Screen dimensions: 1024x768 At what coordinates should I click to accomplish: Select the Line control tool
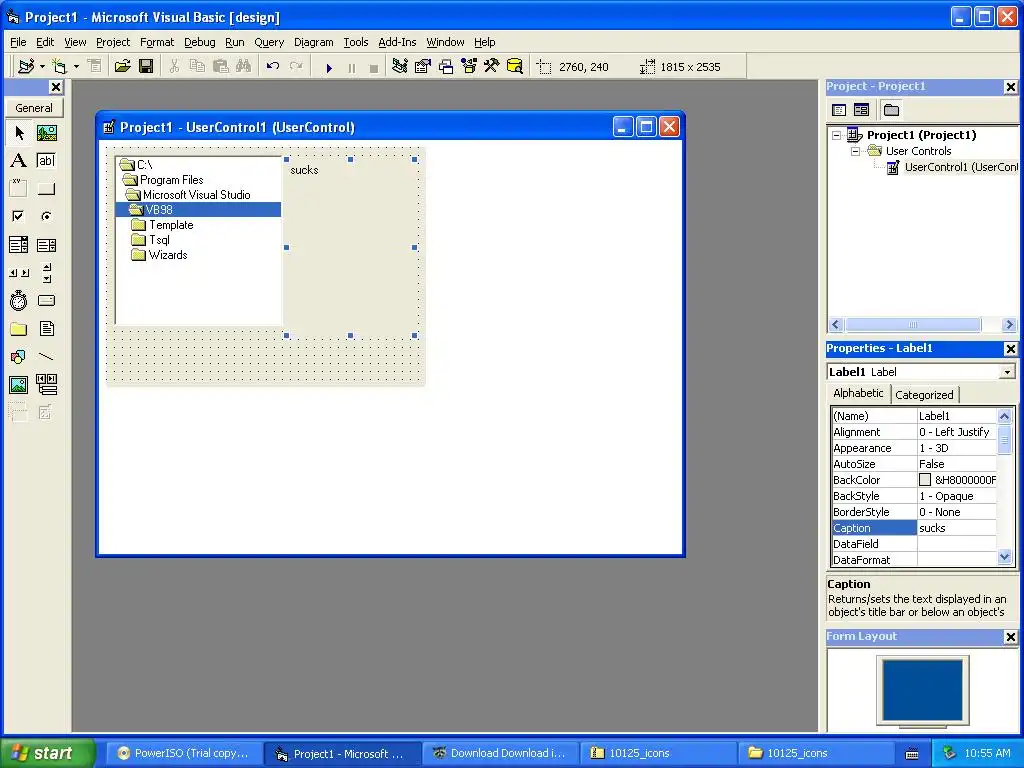46,357
